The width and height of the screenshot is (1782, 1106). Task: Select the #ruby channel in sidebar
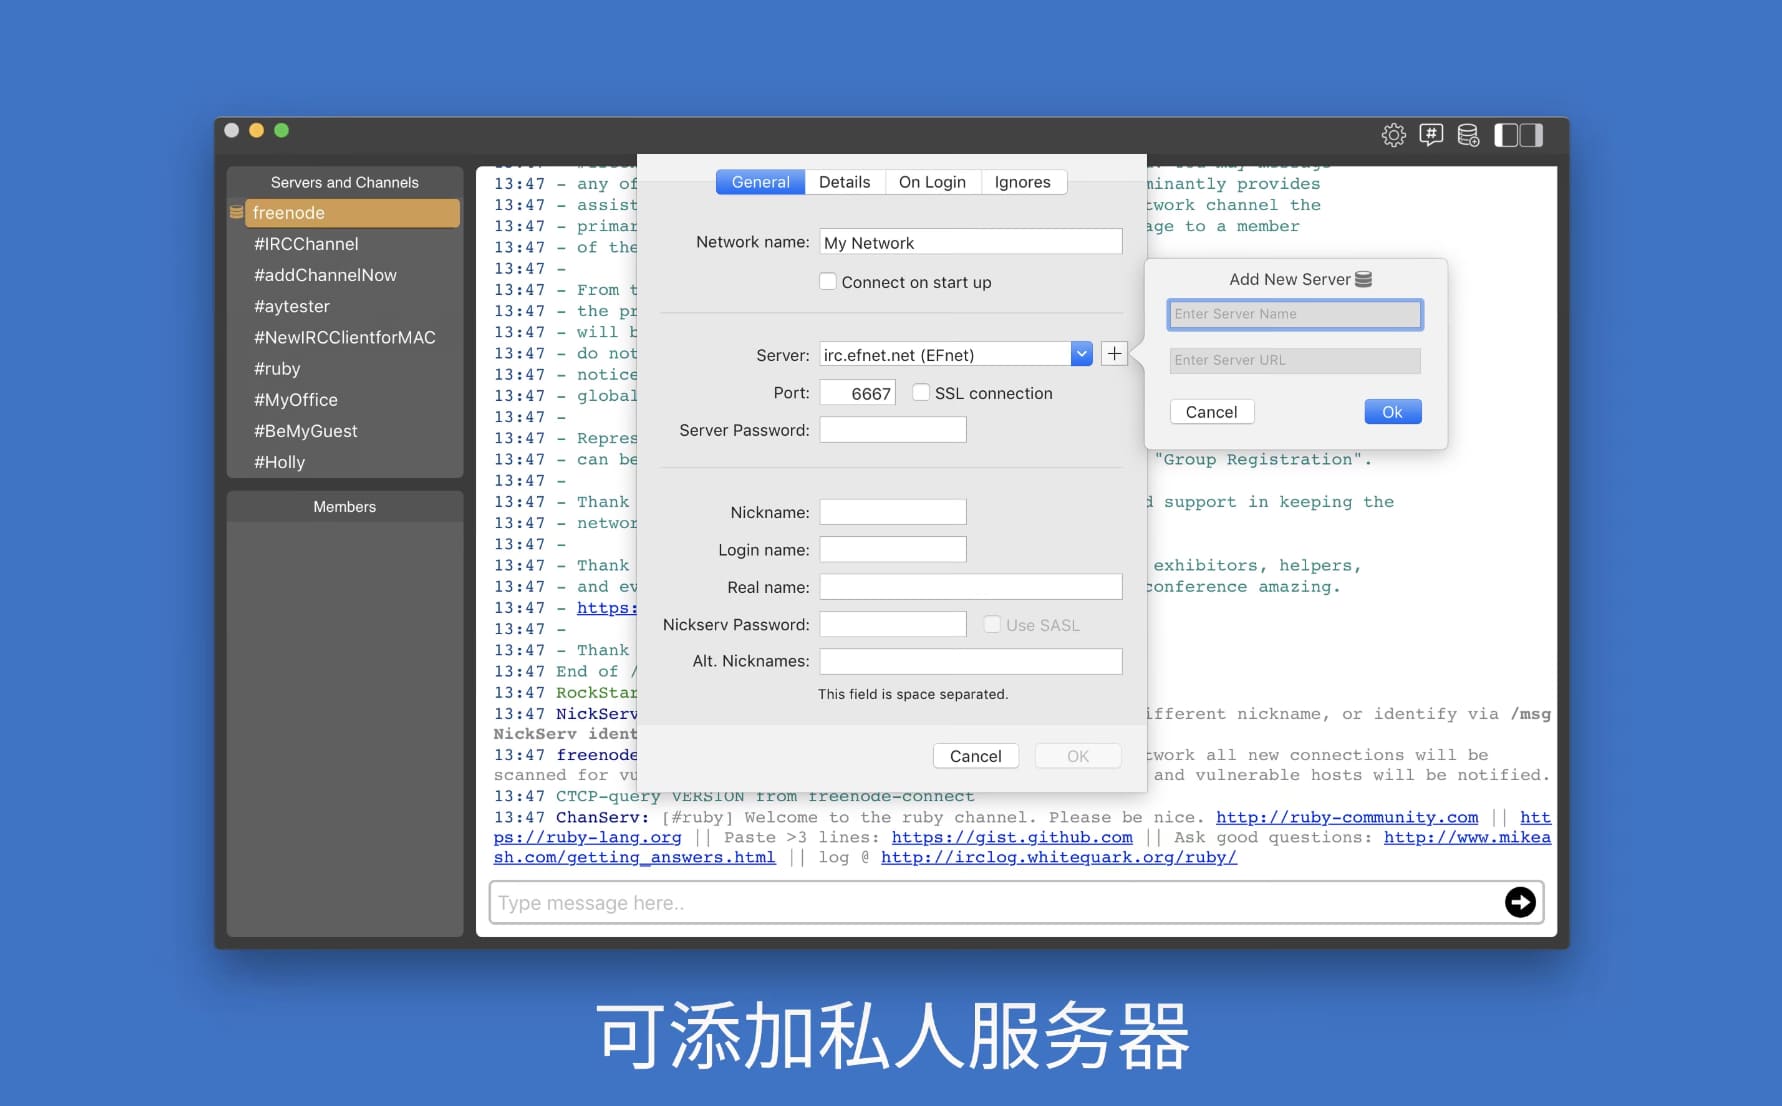pos(277,368)
